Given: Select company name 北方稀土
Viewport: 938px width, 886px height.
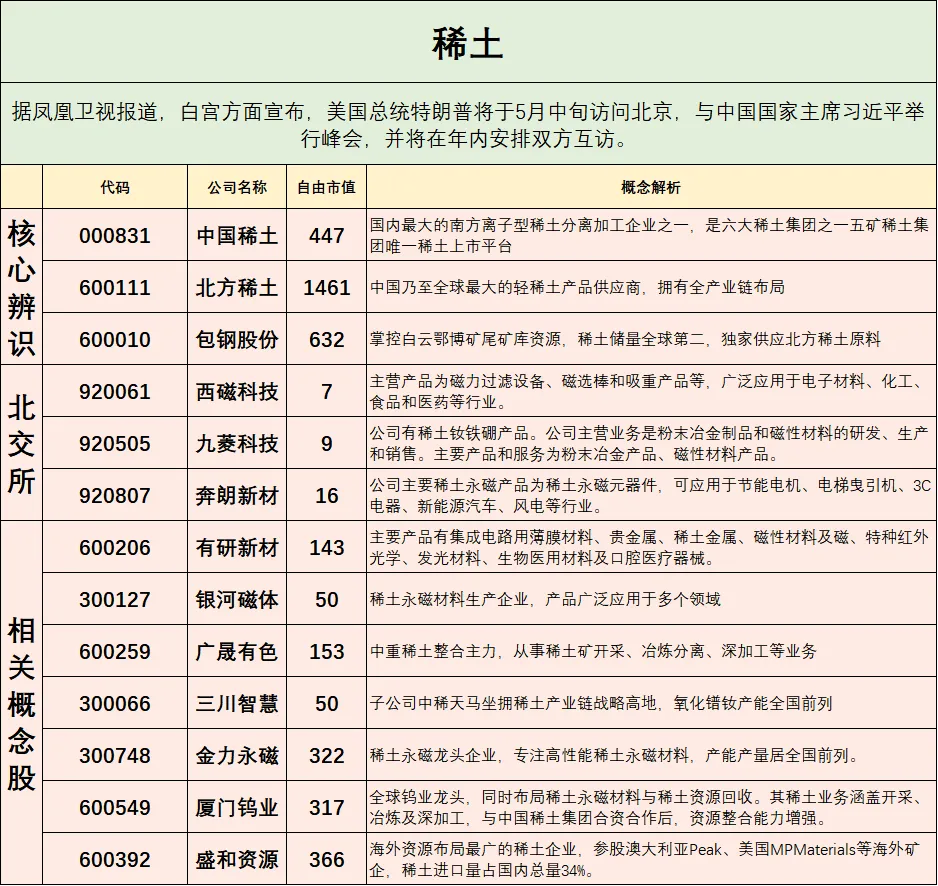Looking at the screenshot, I should (x=237, y=288).
